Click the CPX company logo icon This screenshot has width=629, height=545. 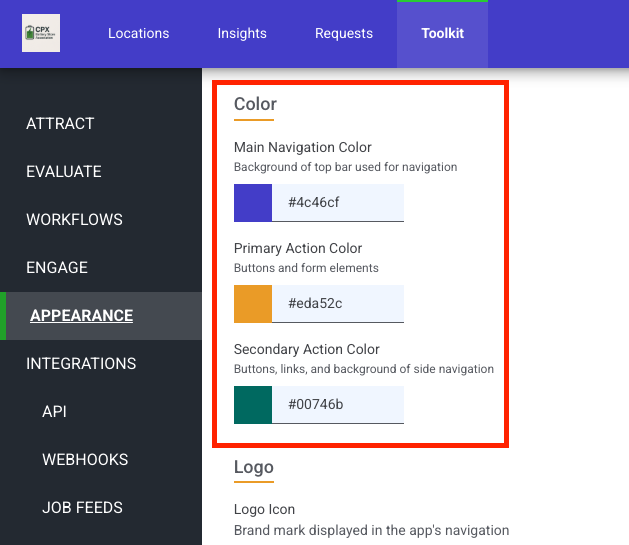pos(41,33)
